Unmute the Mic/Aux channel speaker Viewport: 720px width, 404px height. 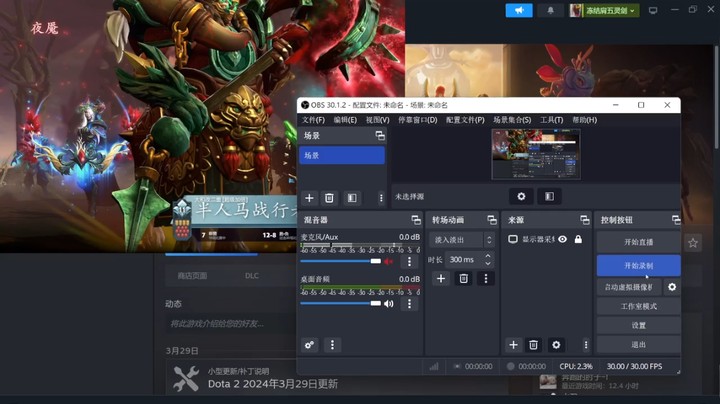(389, 261)
